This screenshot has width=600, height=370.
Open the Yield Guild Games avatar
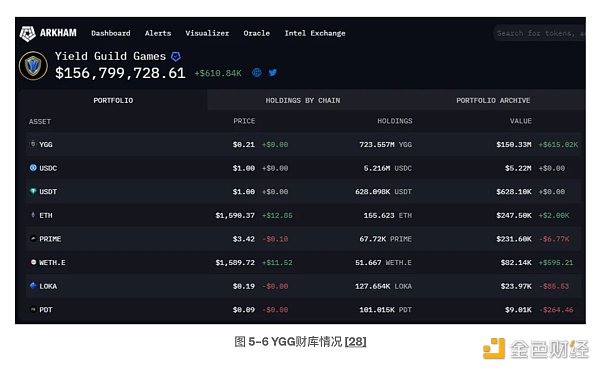[33, 66]
